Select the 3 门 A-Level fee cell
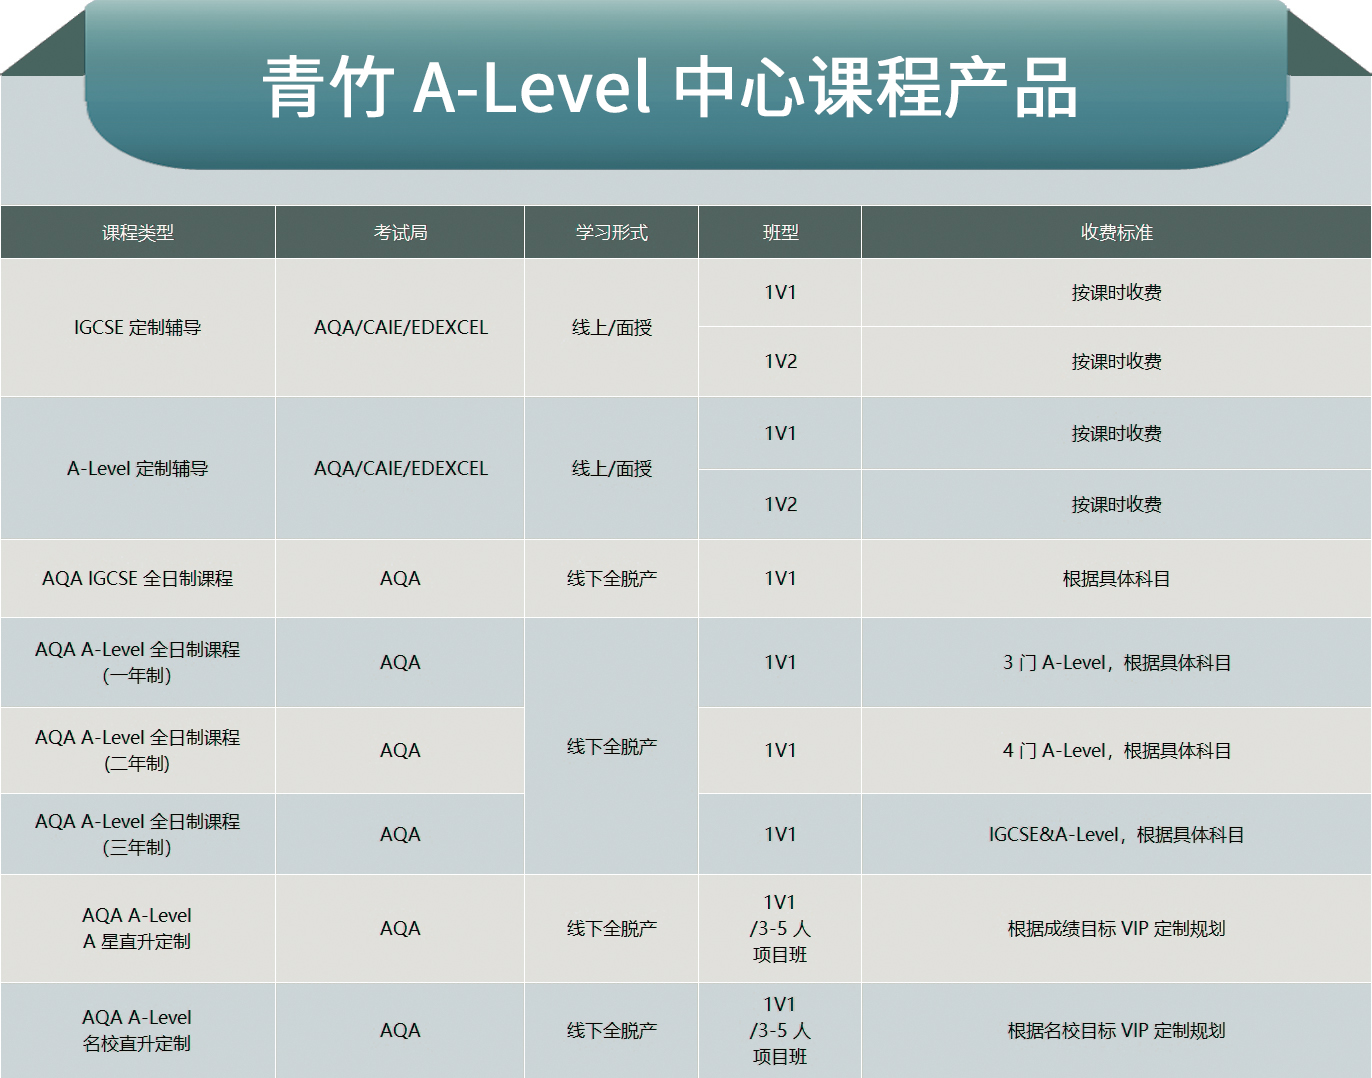The image size is (1372, 1078). 1116,662
